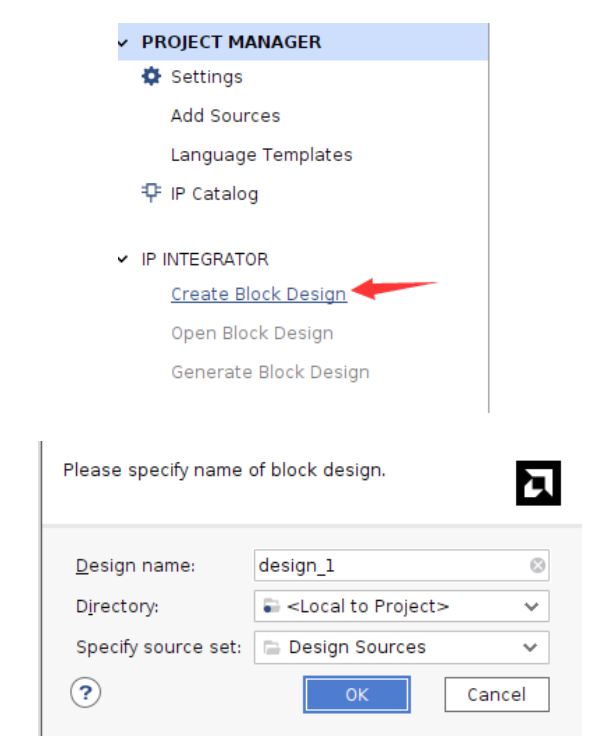
Task: Click the Create Block Design link
Action: [259, 294]
